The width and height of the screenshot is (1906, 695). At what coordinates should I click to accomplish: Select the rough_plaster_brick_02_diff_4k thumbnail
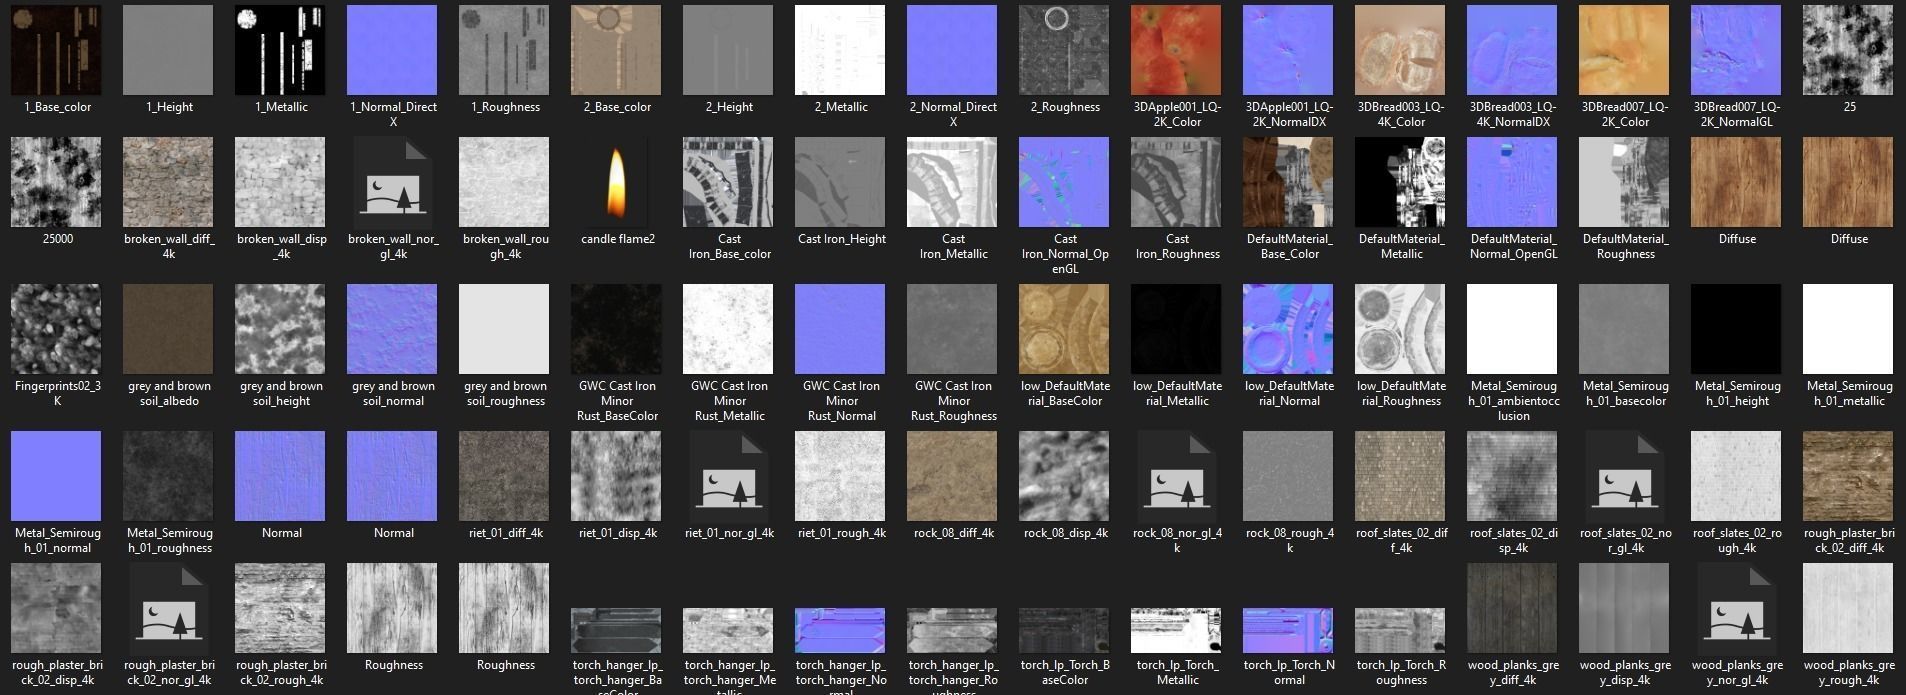(x=1848, y=476)
